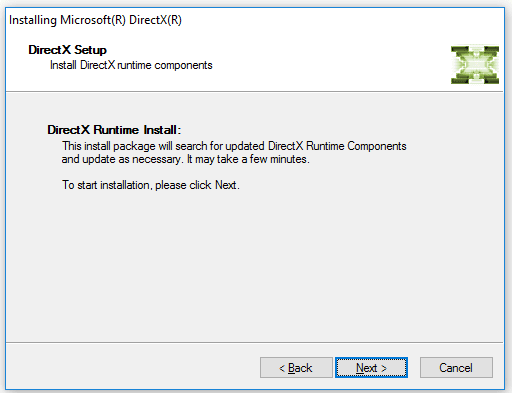Click the separator line above the buttons
Image resolution: width=514 pixels, height=394 pixels.
click(x=254, y=342)
